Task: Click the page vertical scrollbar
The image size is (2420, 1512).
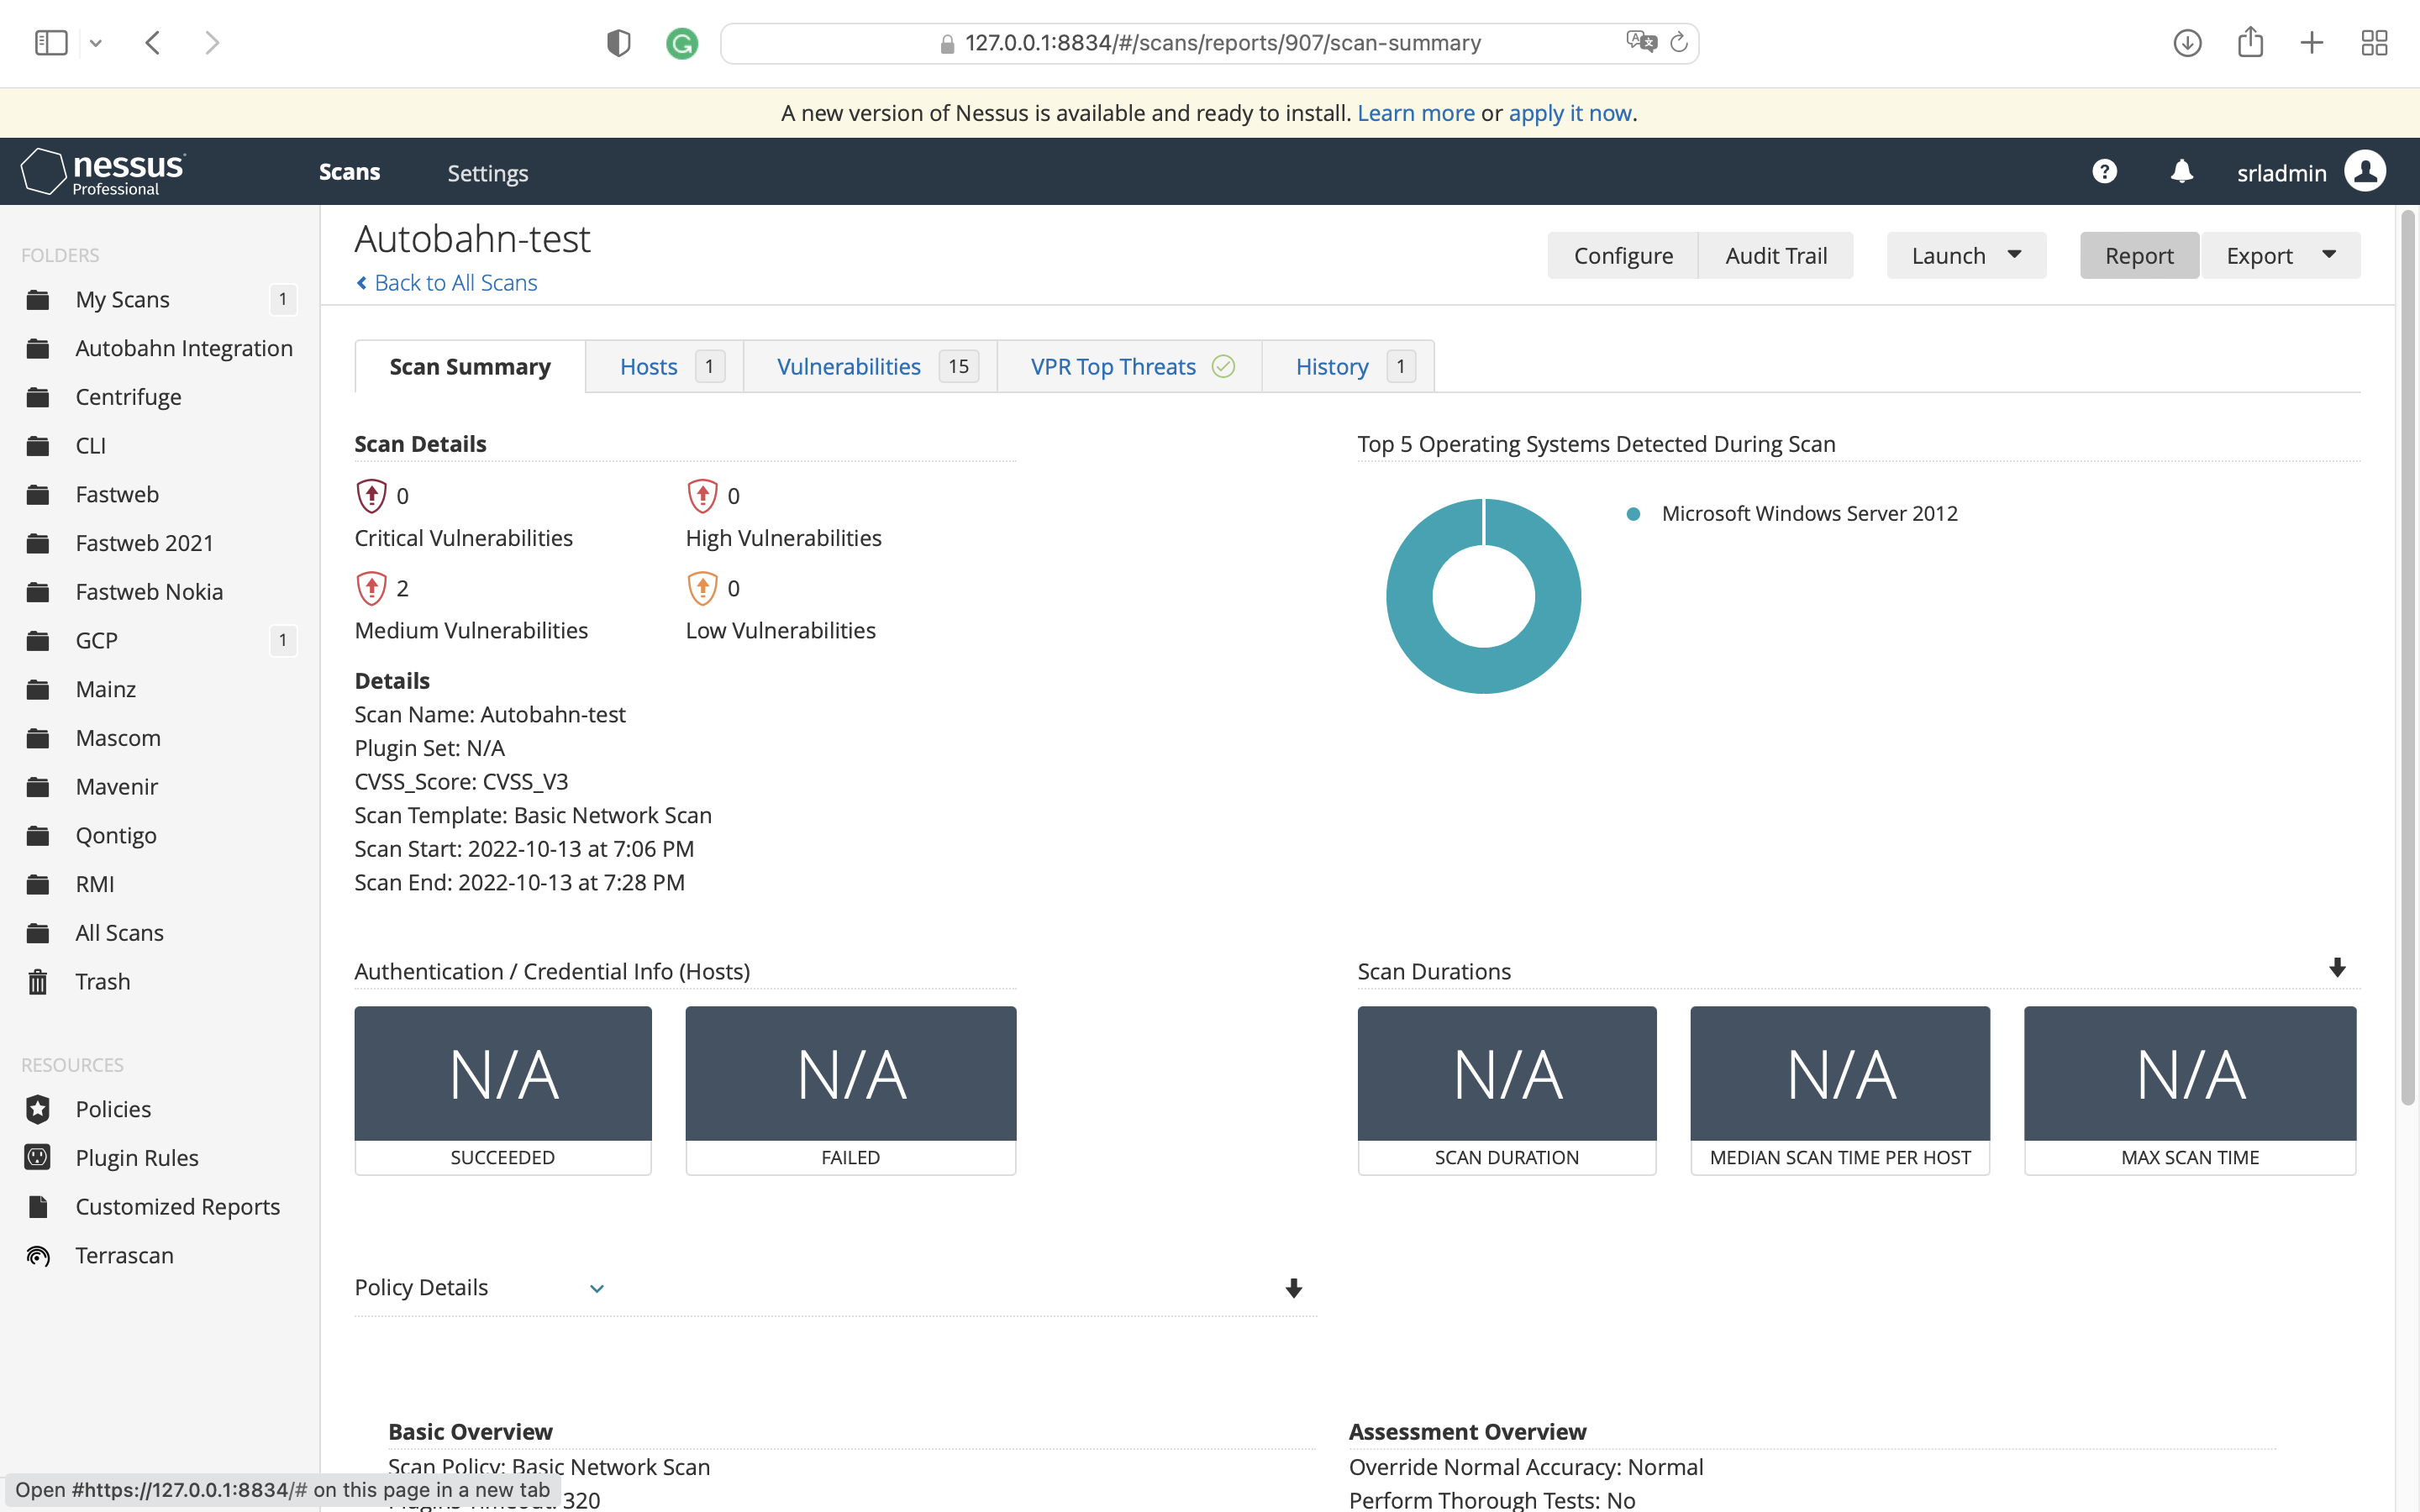Action: [x=2408, y=656]
